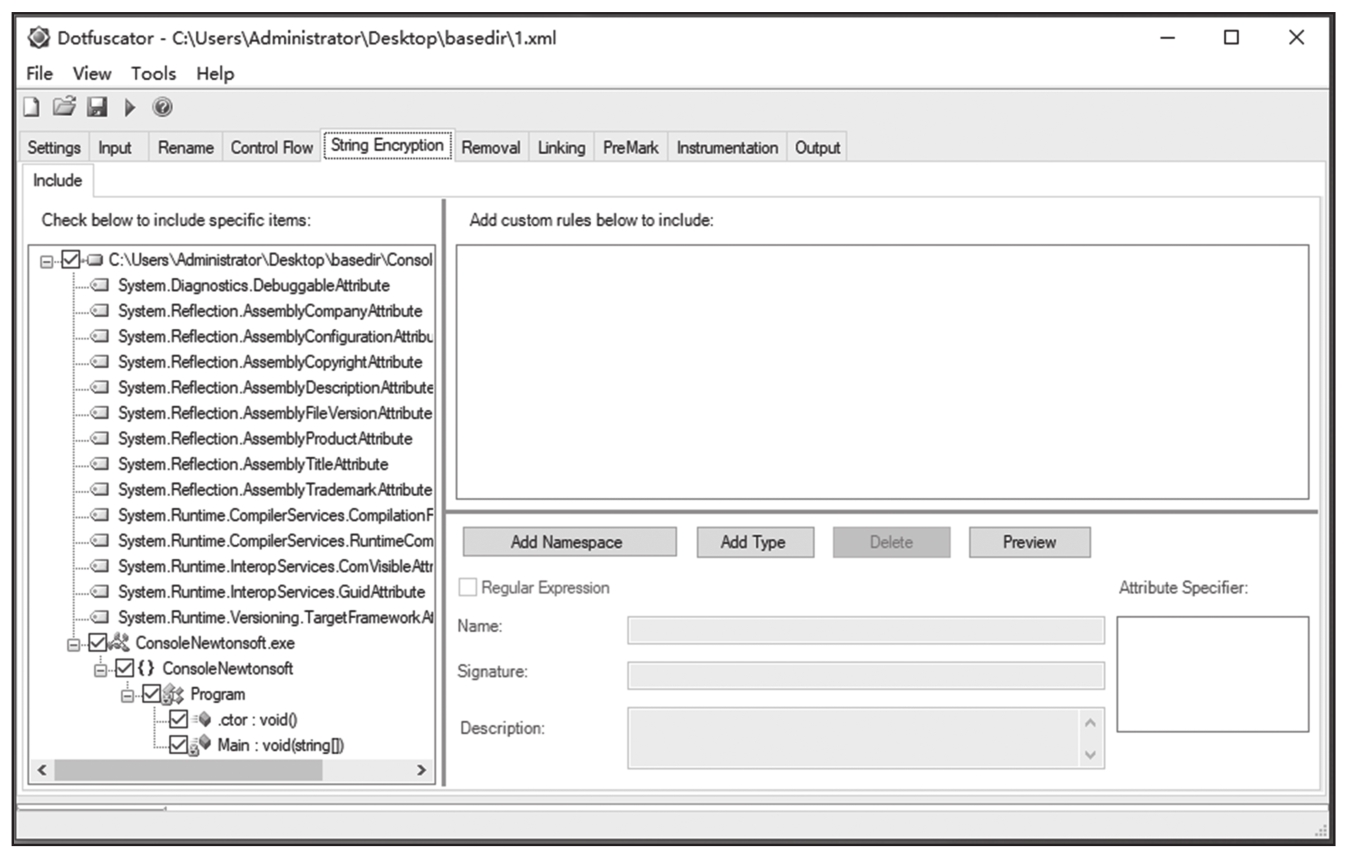Image resolution: width=1347 pixels, height=857 pixels.
Task: Select the String Encryption tab
Action: click(387, 145)
